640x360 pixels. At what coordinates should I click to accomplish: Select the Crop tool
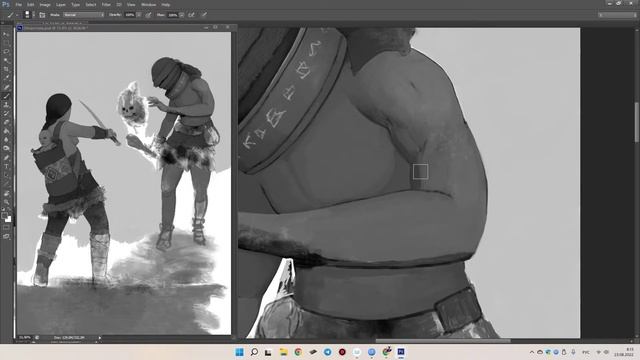[6, 69]
